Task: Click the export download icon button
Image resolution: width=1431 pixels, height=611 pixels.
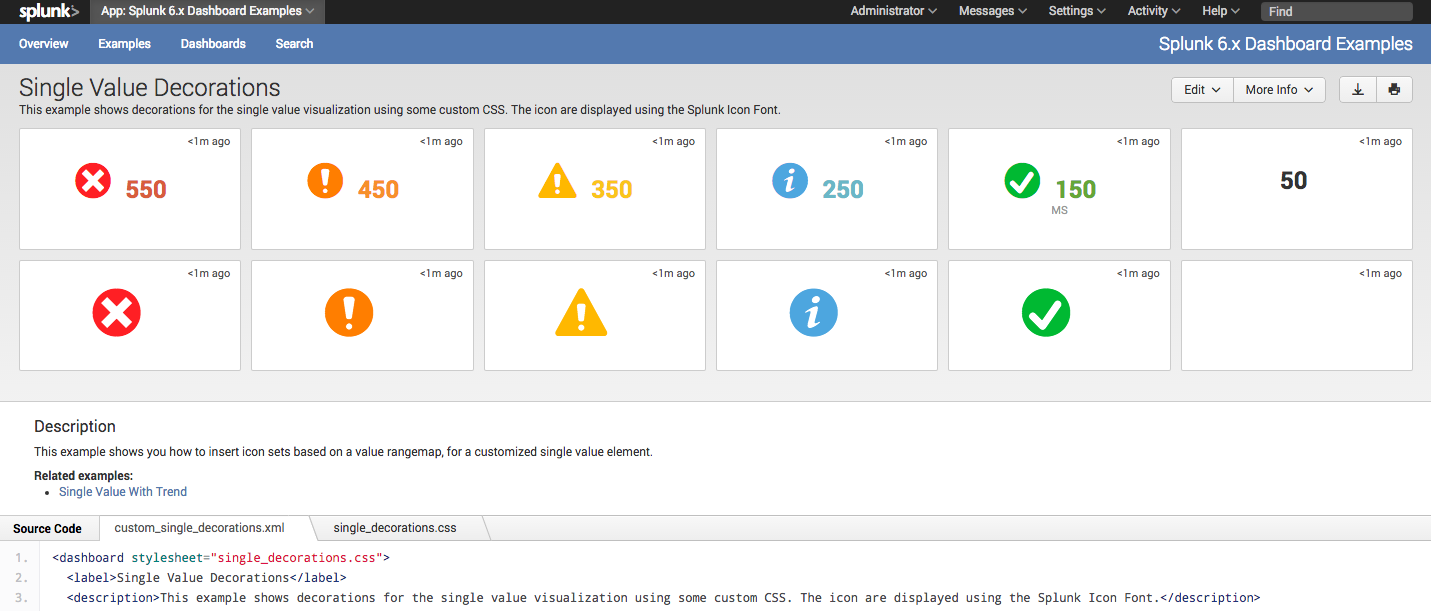Action: (1358, 90)
